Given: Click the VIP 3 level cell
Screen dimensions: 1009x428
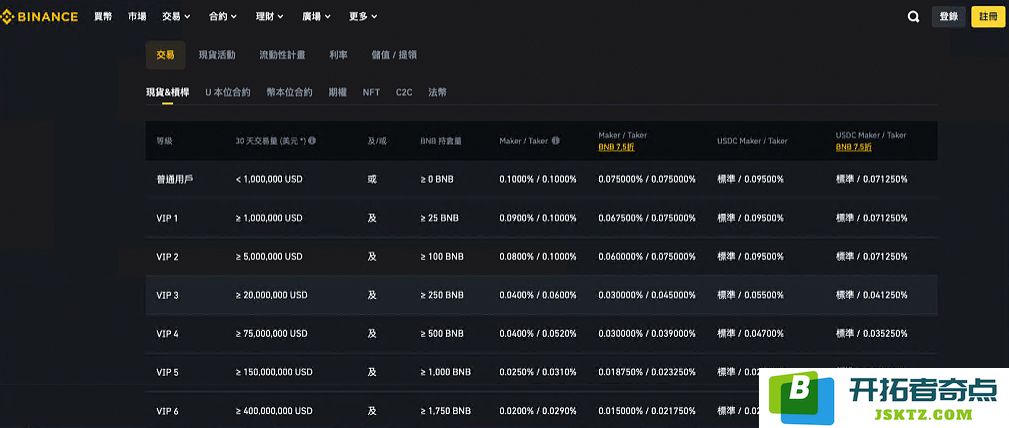Looking at the screenshot, I should [x=167, y=295].
